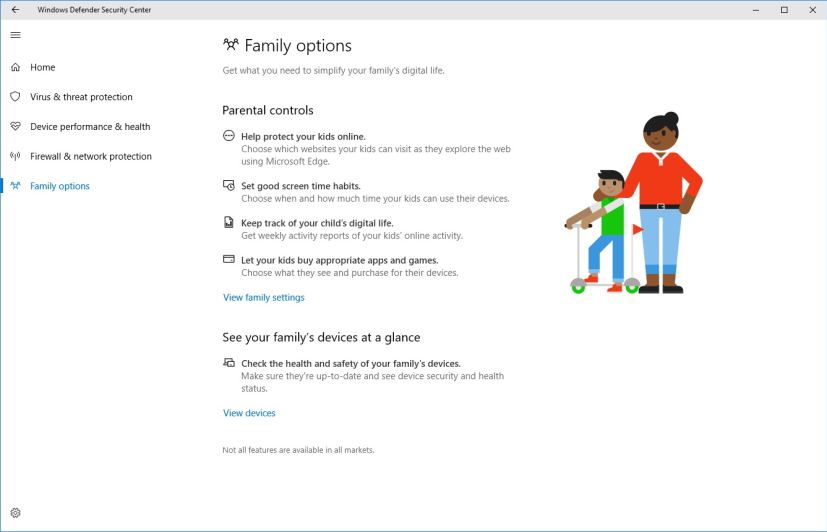
Task: Minimize the Security Center window
Action: point(756,9)
